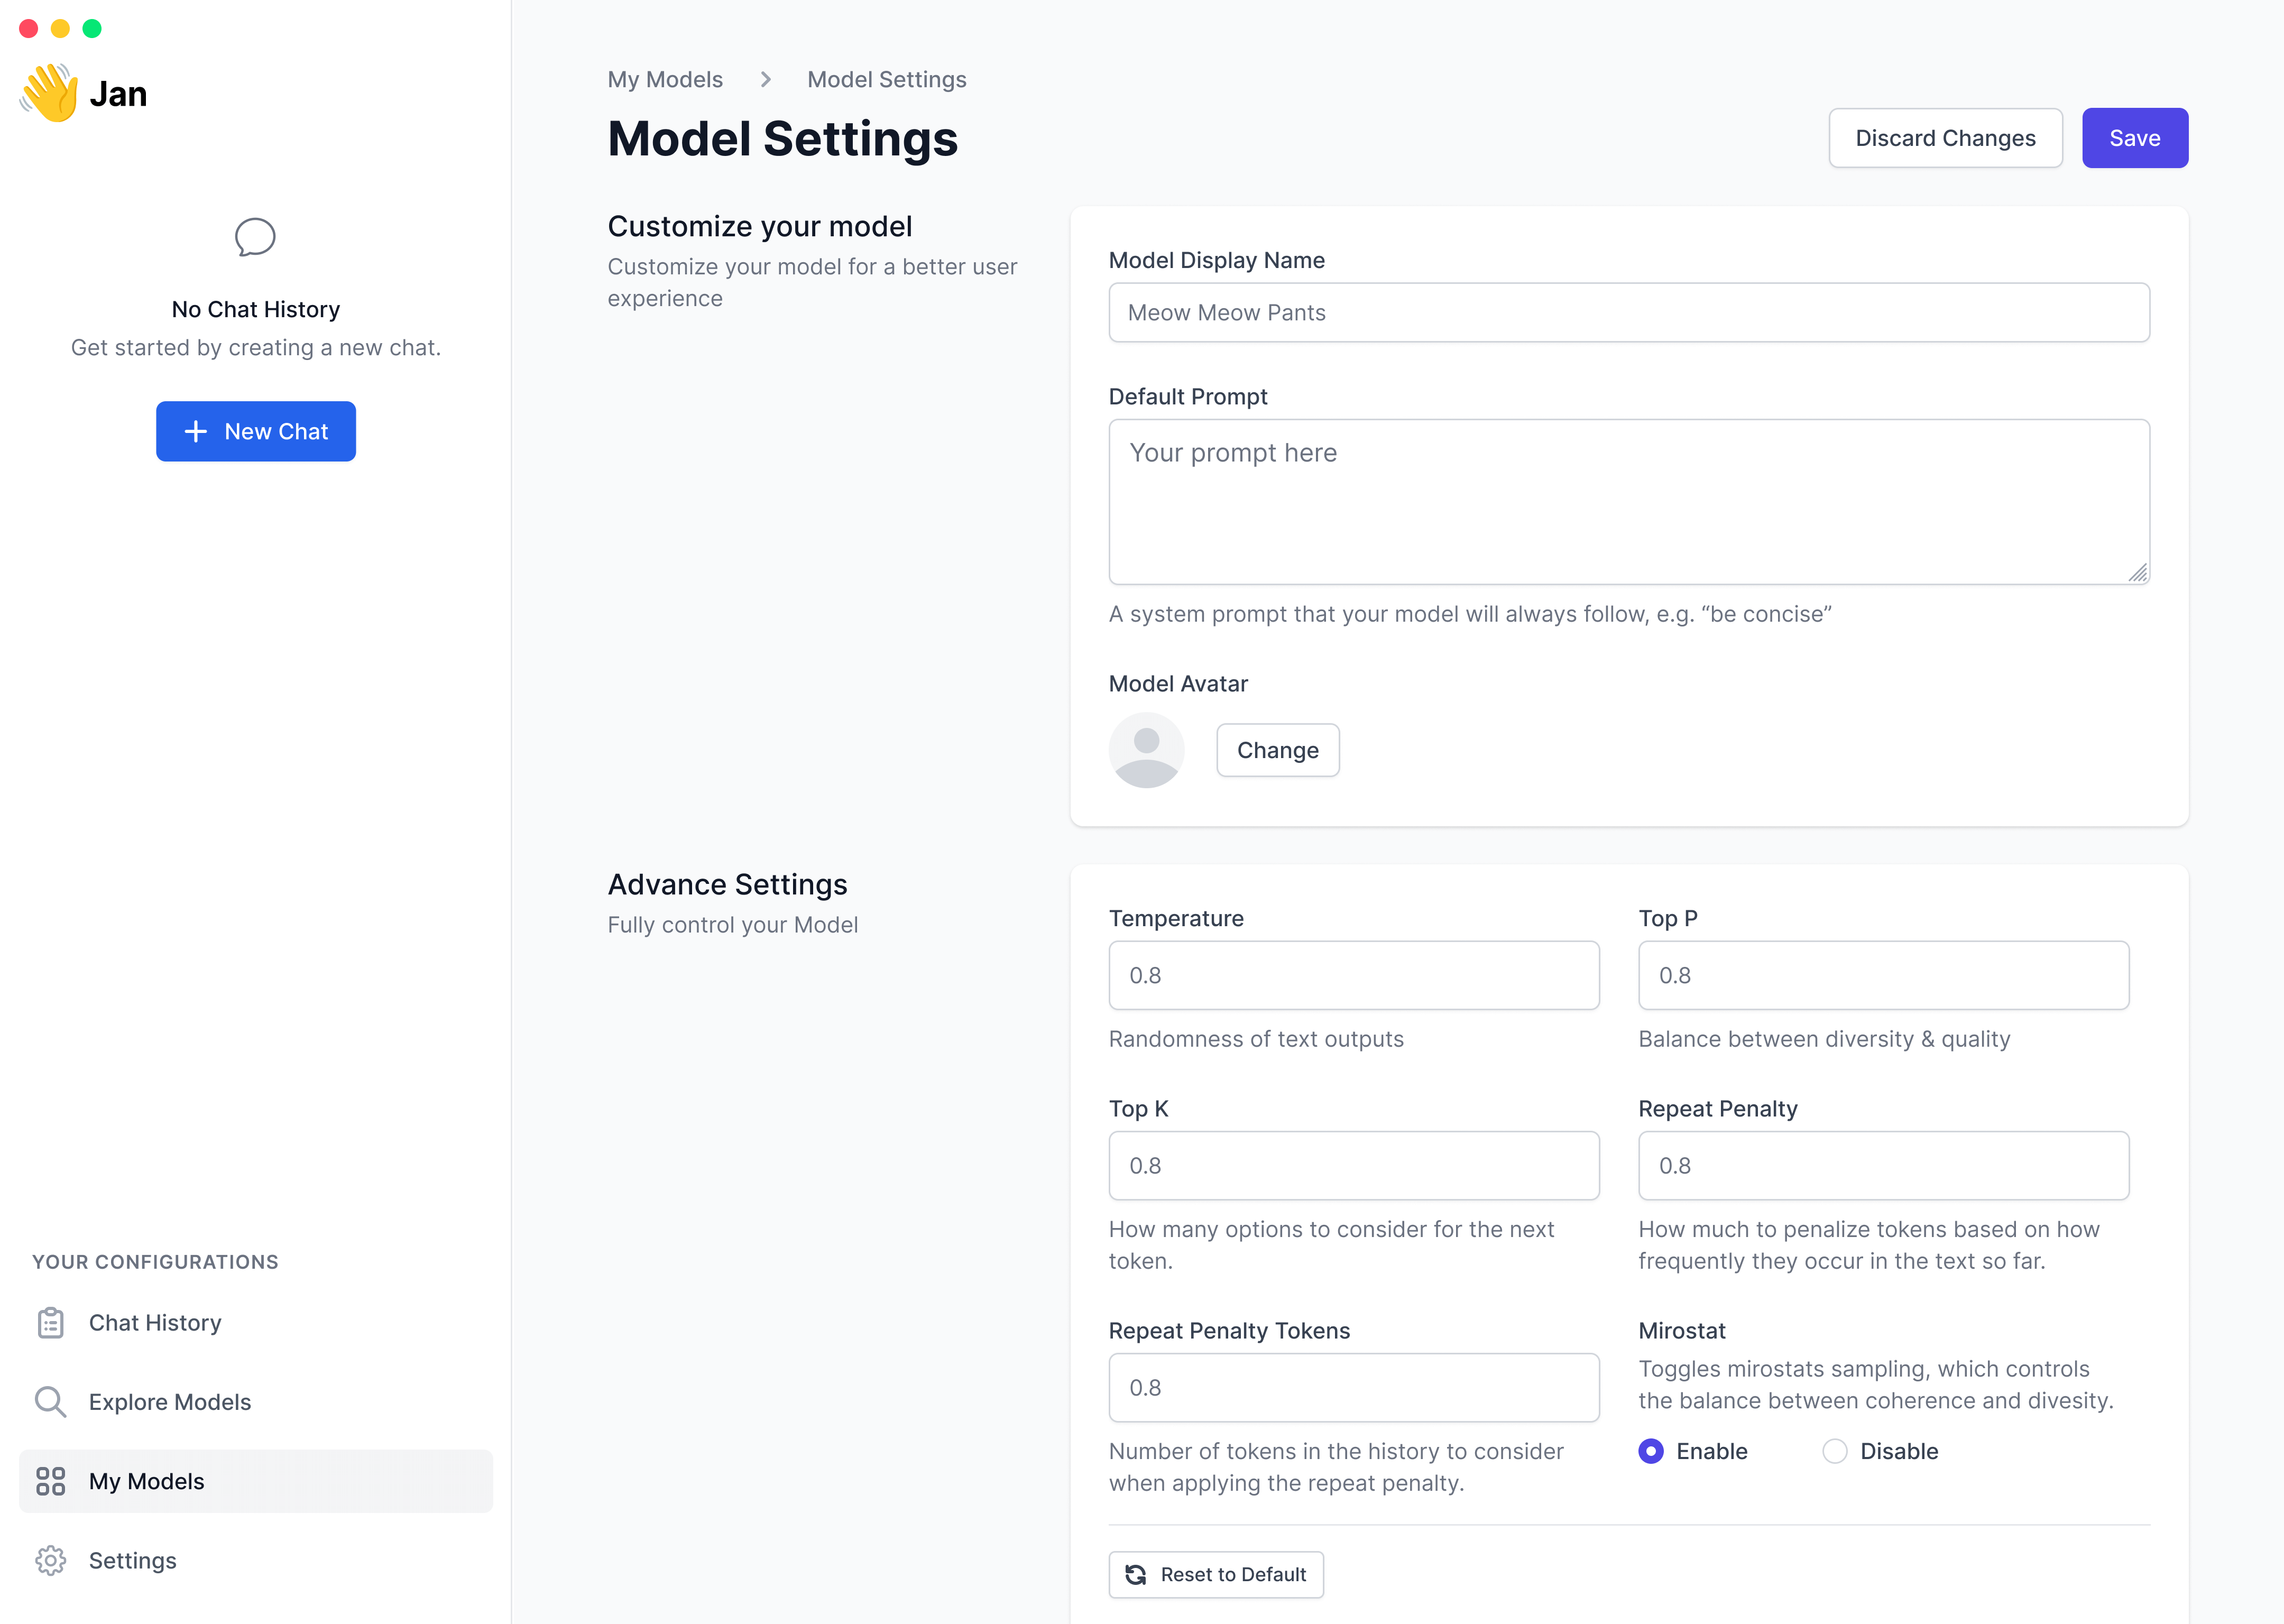Click the Temperature input field

(1353, 975)
